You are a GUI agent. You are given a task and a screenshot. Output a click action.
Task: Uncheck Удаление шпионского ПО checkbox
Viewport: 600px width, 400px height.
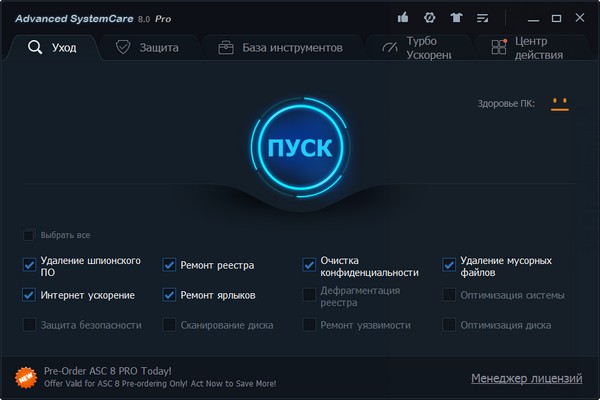pos(29,266)
